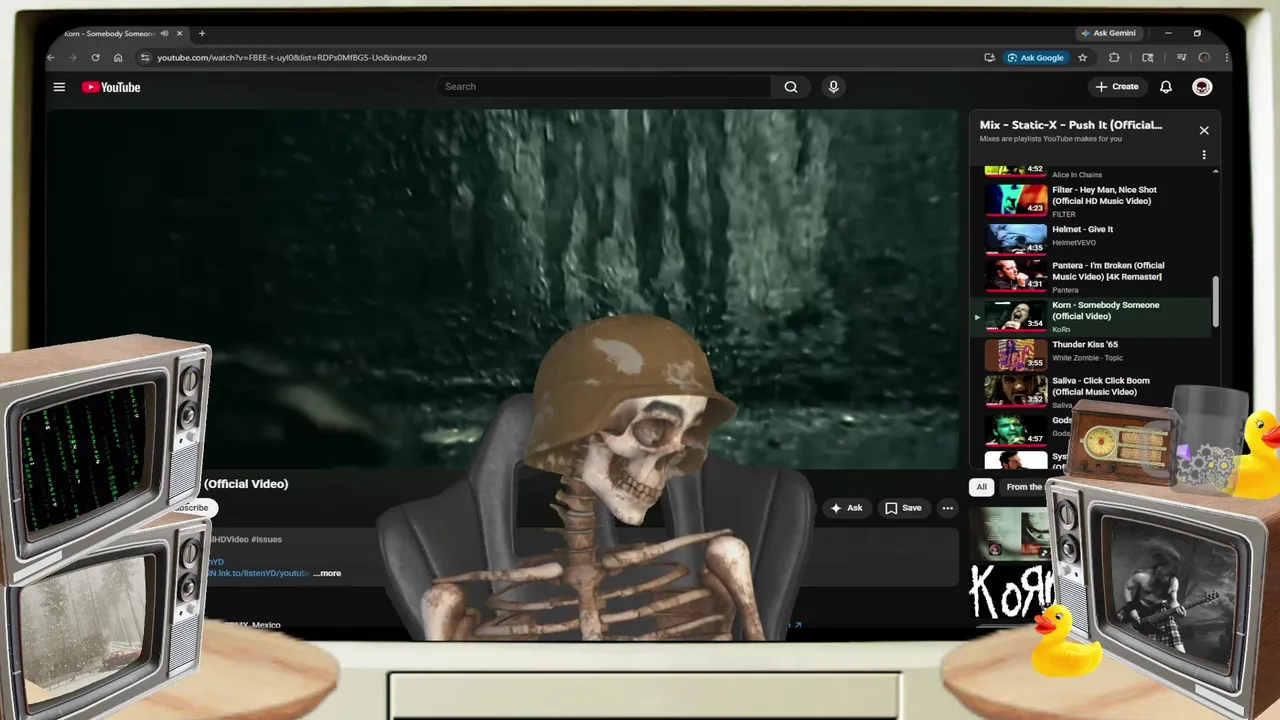Save the video with Save button
This screenshot has height=720, width=1280.
coord(903,508)
